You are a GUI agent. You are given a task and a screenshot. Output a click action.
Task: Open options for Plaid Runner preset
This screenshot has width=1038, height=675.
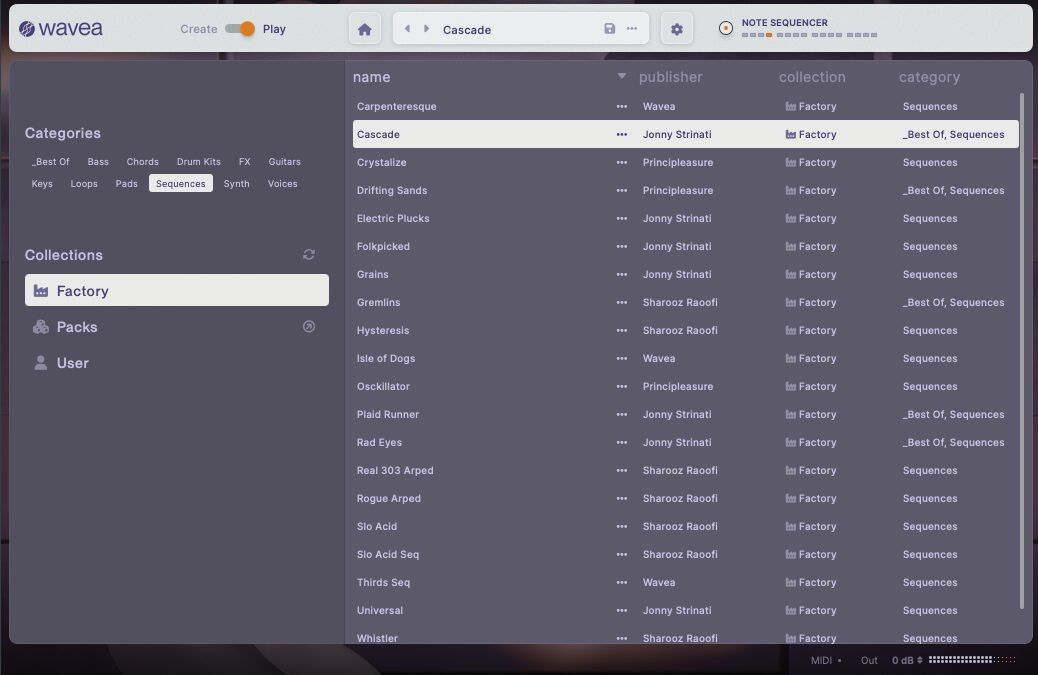click(x=622, y=414)
